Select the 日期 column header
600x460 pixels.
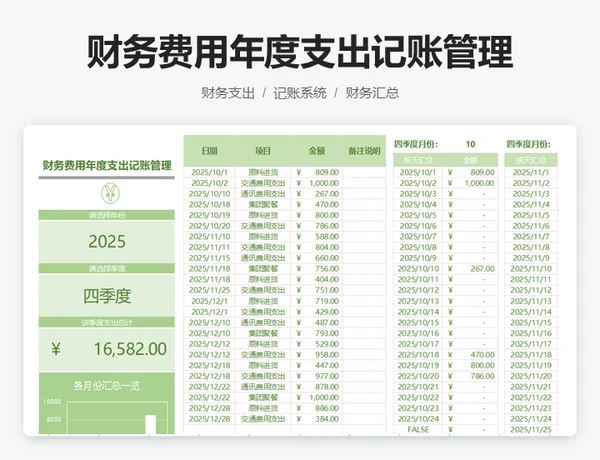[x=210, y=151]
